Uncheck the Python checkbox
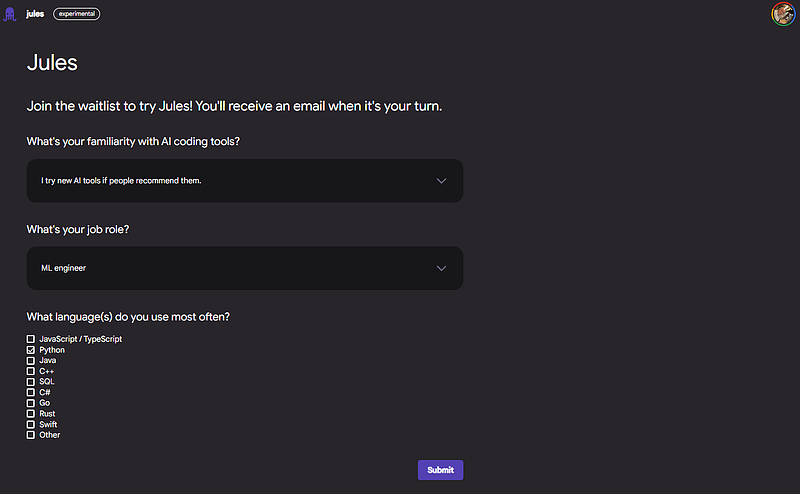This screenshot has height=494, width=800. click(x=31, y=350)
